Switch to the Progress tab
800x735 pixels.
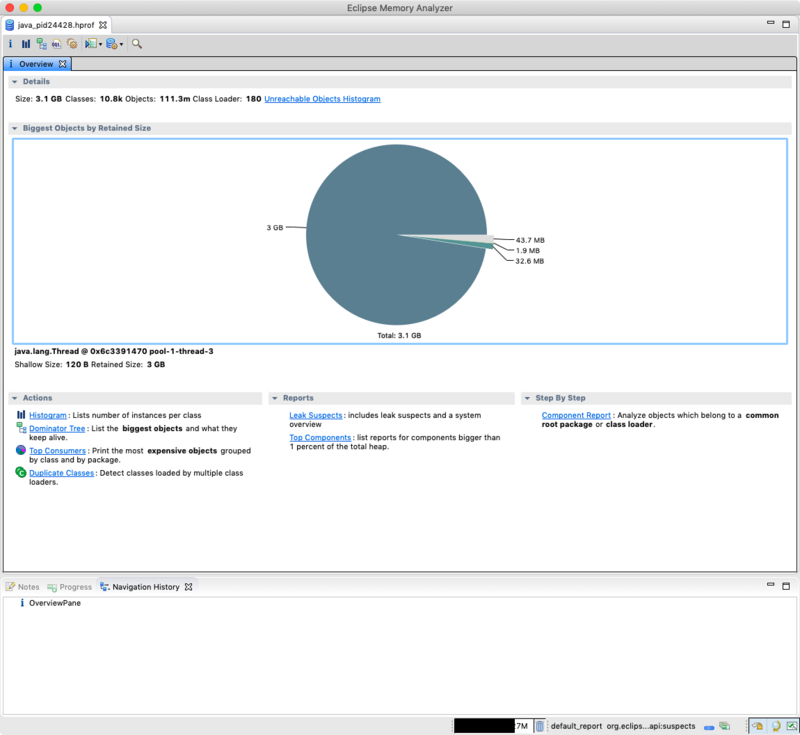[x=70, y=587]
